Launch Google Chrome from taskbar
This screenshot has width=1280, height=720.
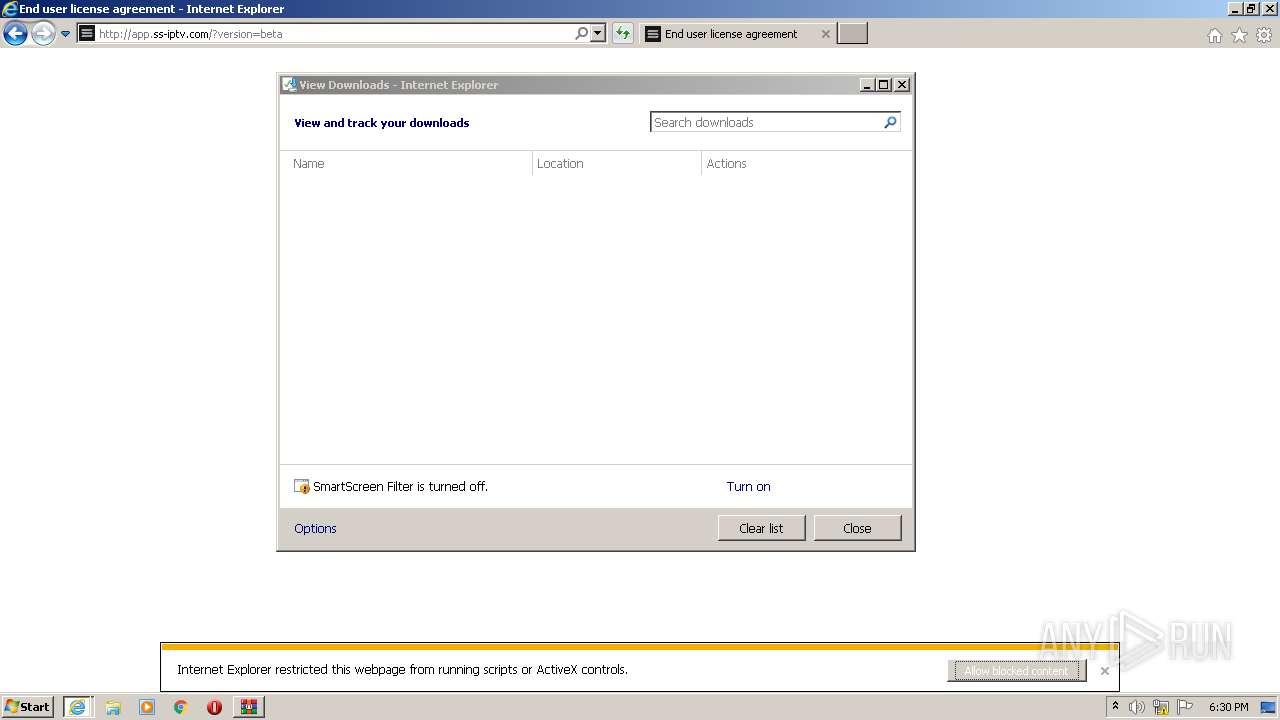coord(181,707)
